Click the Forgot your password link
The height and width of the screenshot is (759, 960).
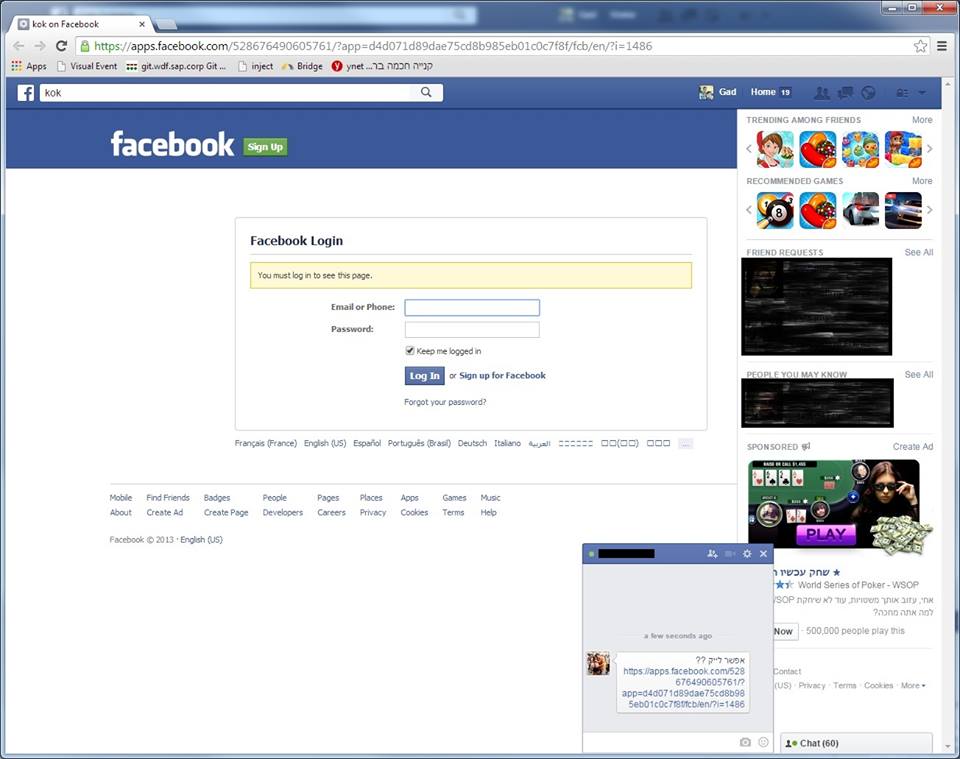tap(445, 402)
